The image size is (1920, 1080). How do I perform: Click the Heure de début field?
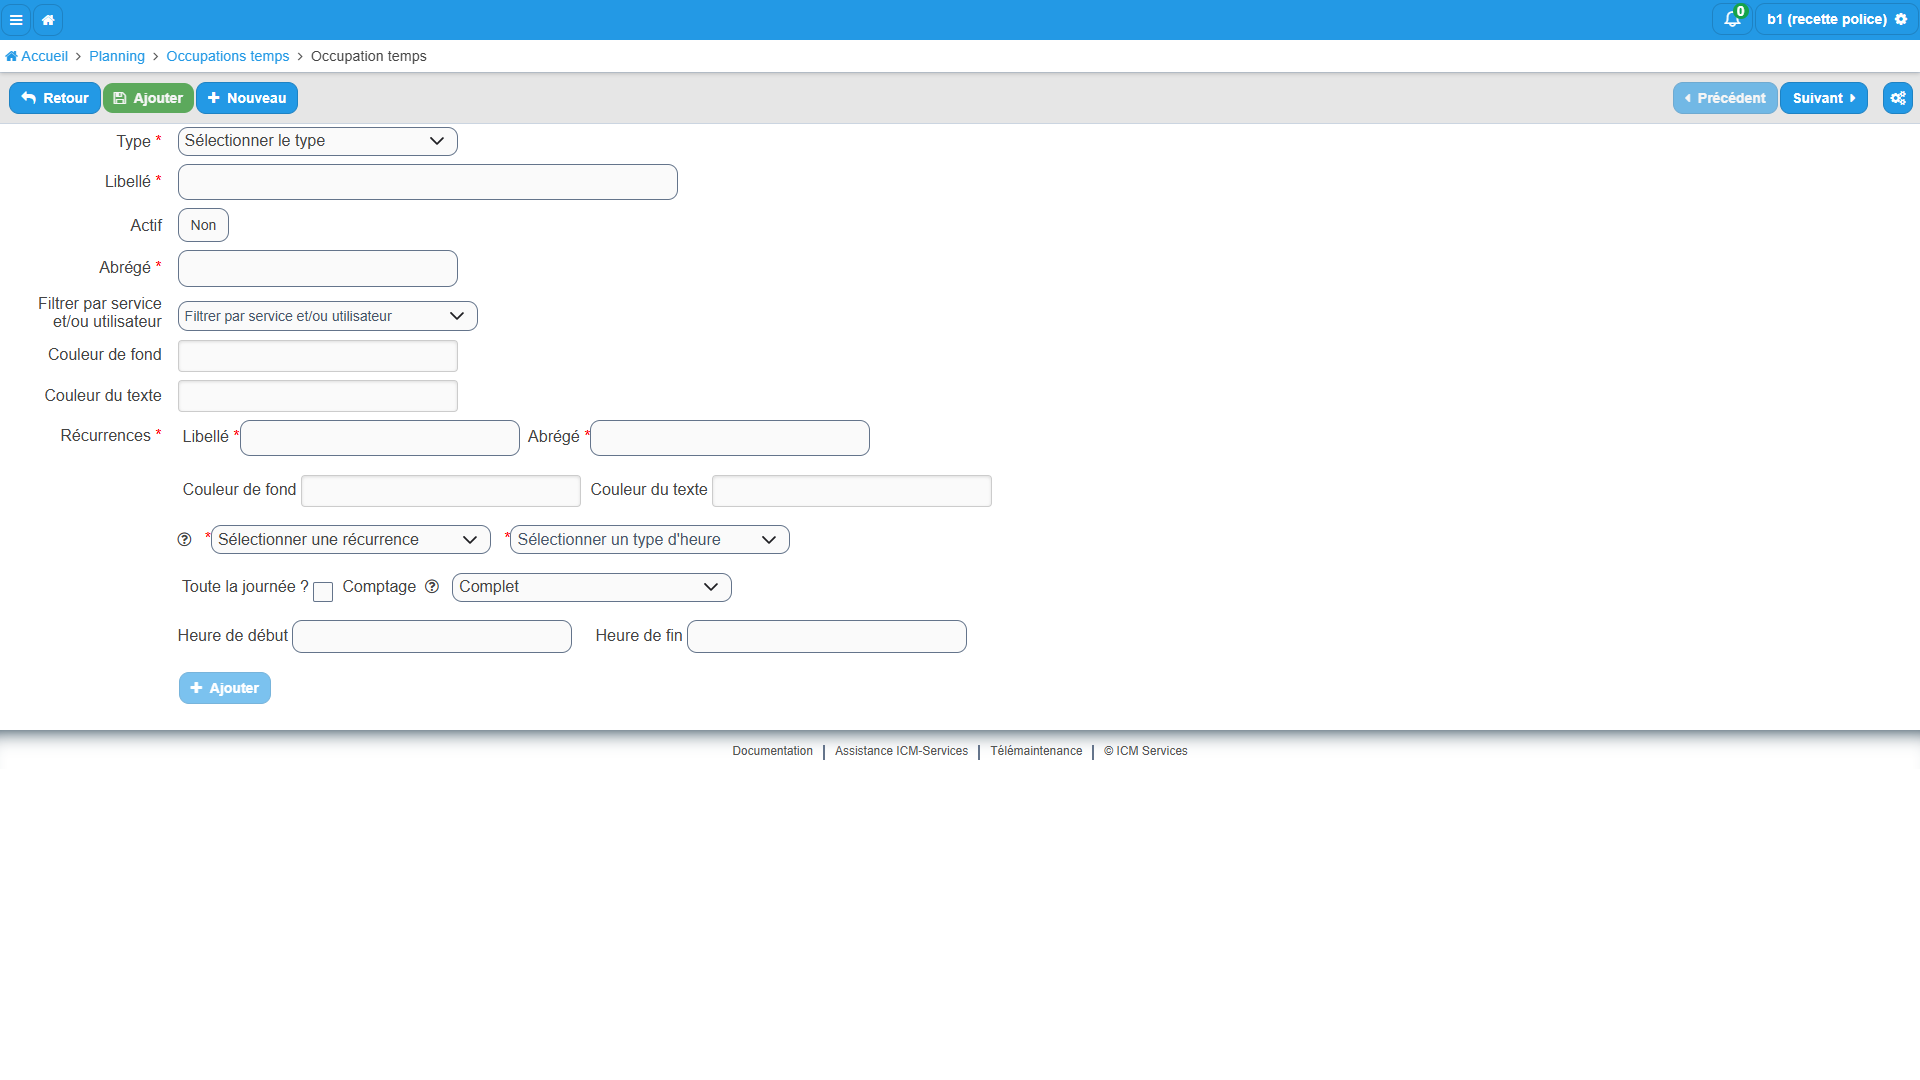[x=432, y=637]
